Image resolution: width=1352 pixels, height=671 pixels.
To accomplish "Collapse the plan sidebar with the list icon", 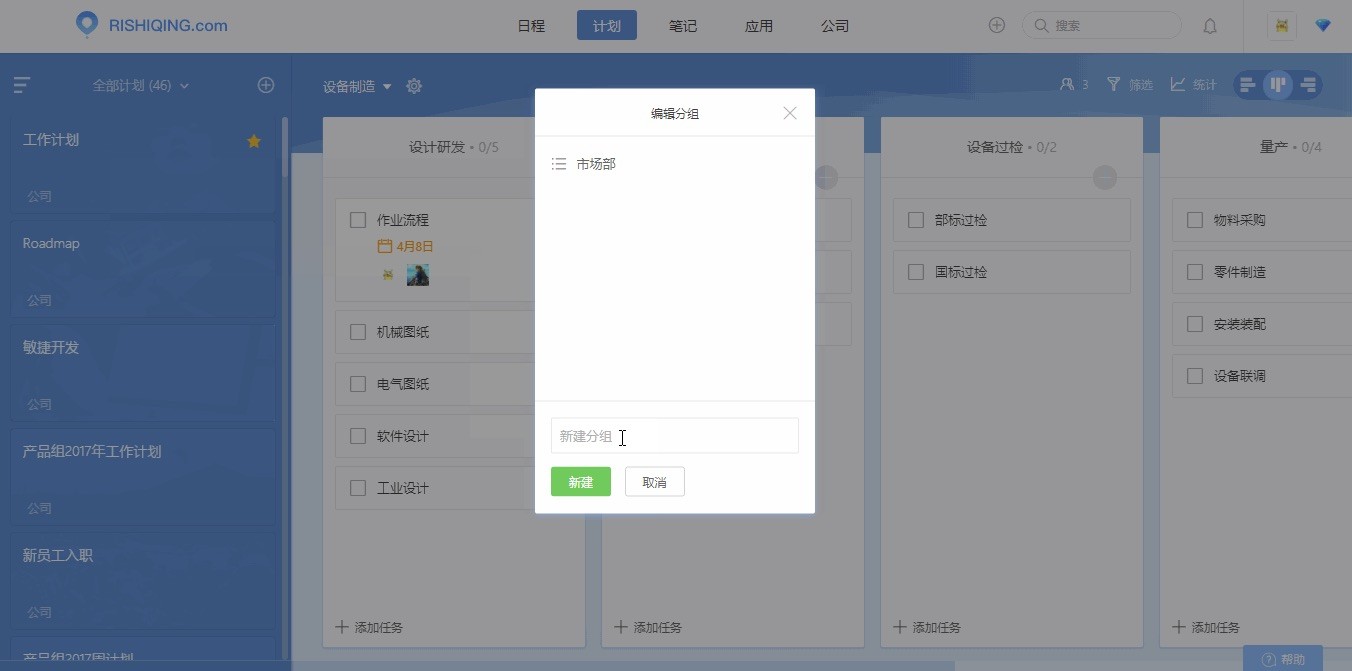I will coord(22,86).
